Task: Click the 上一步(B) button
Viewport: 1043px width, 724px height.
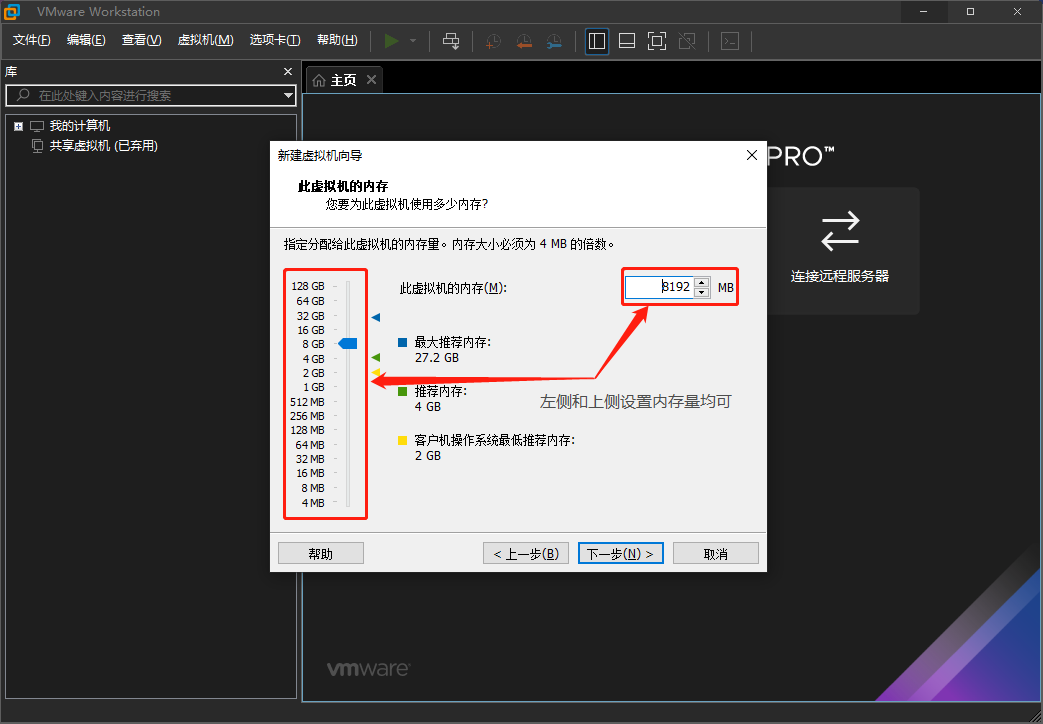Action: pyautogui.click(x=526, y=553)
